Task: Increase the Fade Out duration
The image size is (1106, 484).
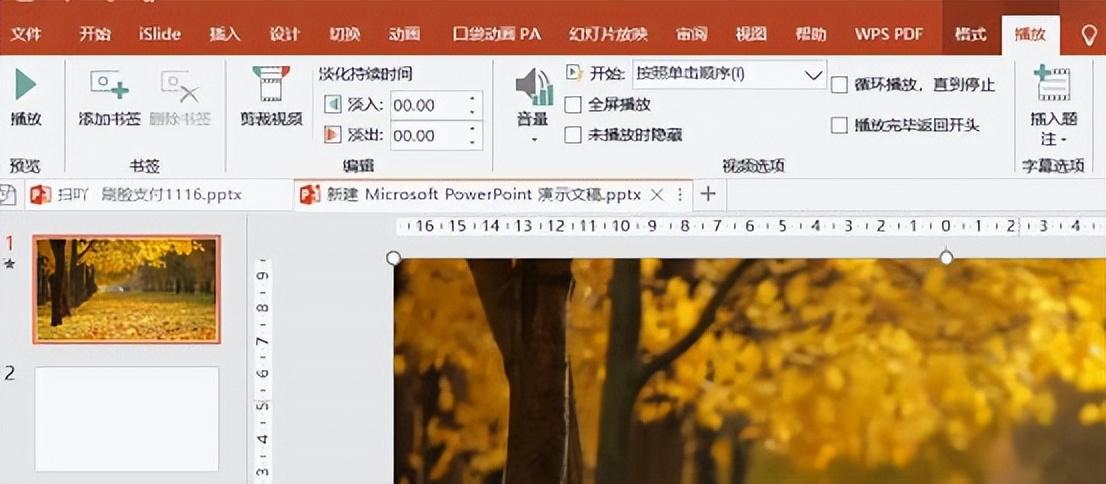Action: [x=471, y=127]
